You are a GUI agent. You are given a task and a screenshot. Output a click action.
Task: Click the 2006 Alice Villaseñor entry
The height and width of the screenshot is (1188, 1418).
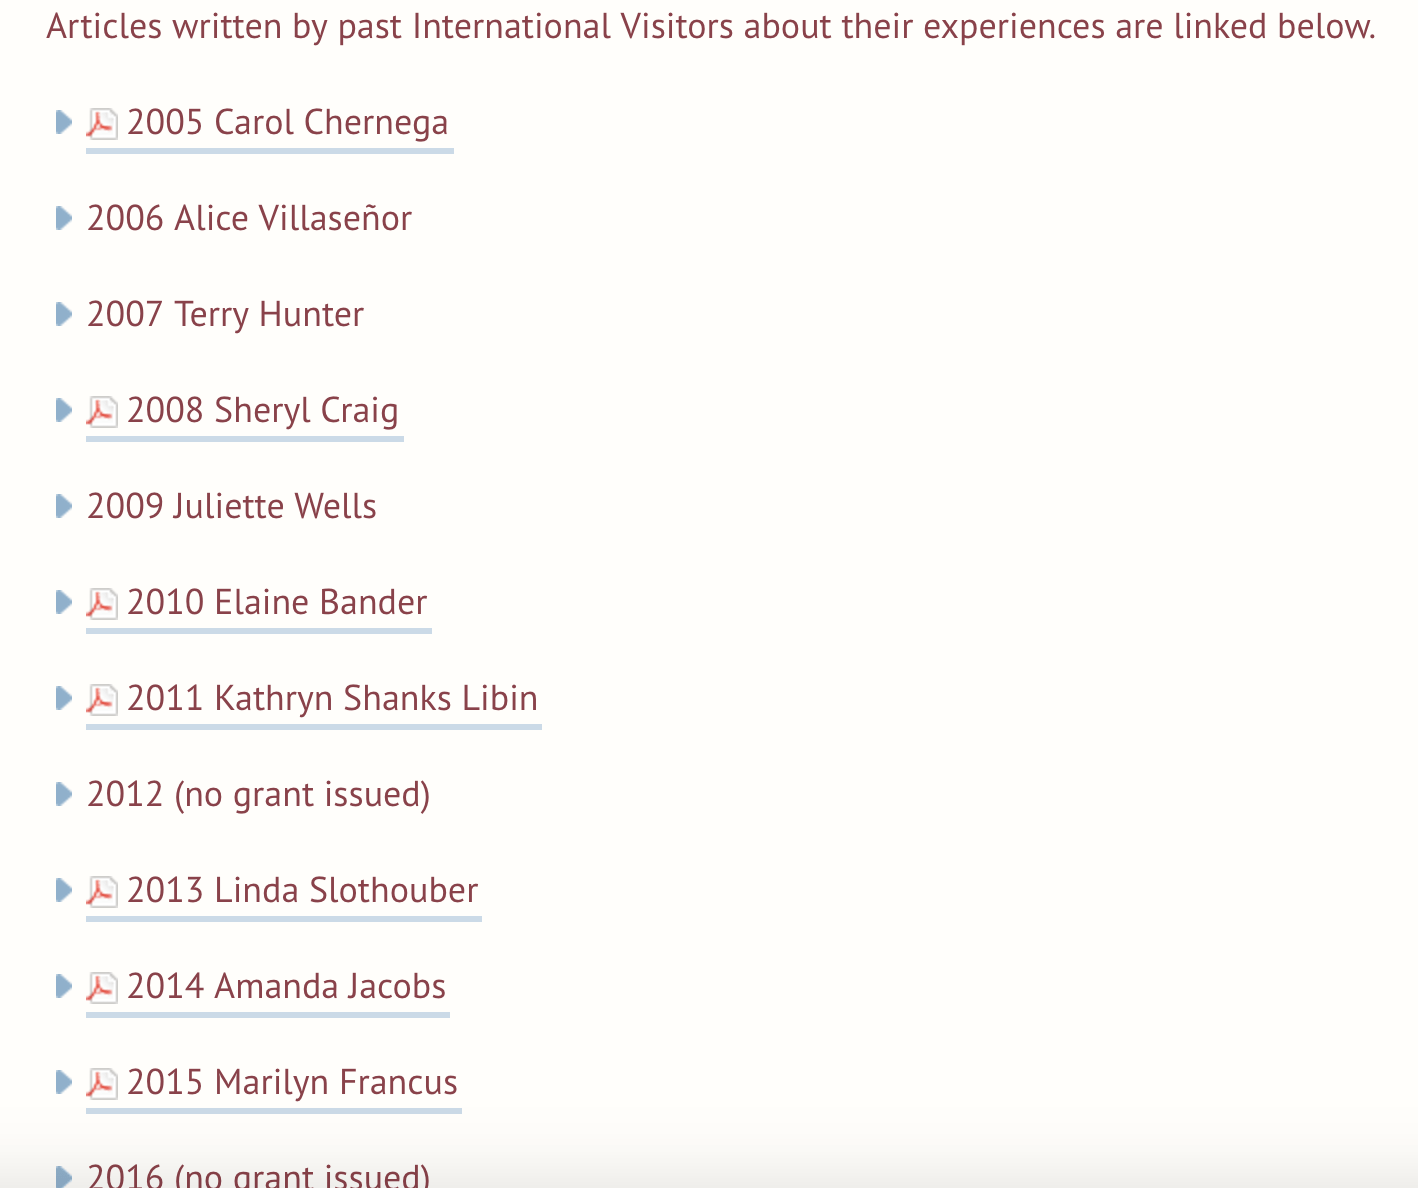[249, 219]
